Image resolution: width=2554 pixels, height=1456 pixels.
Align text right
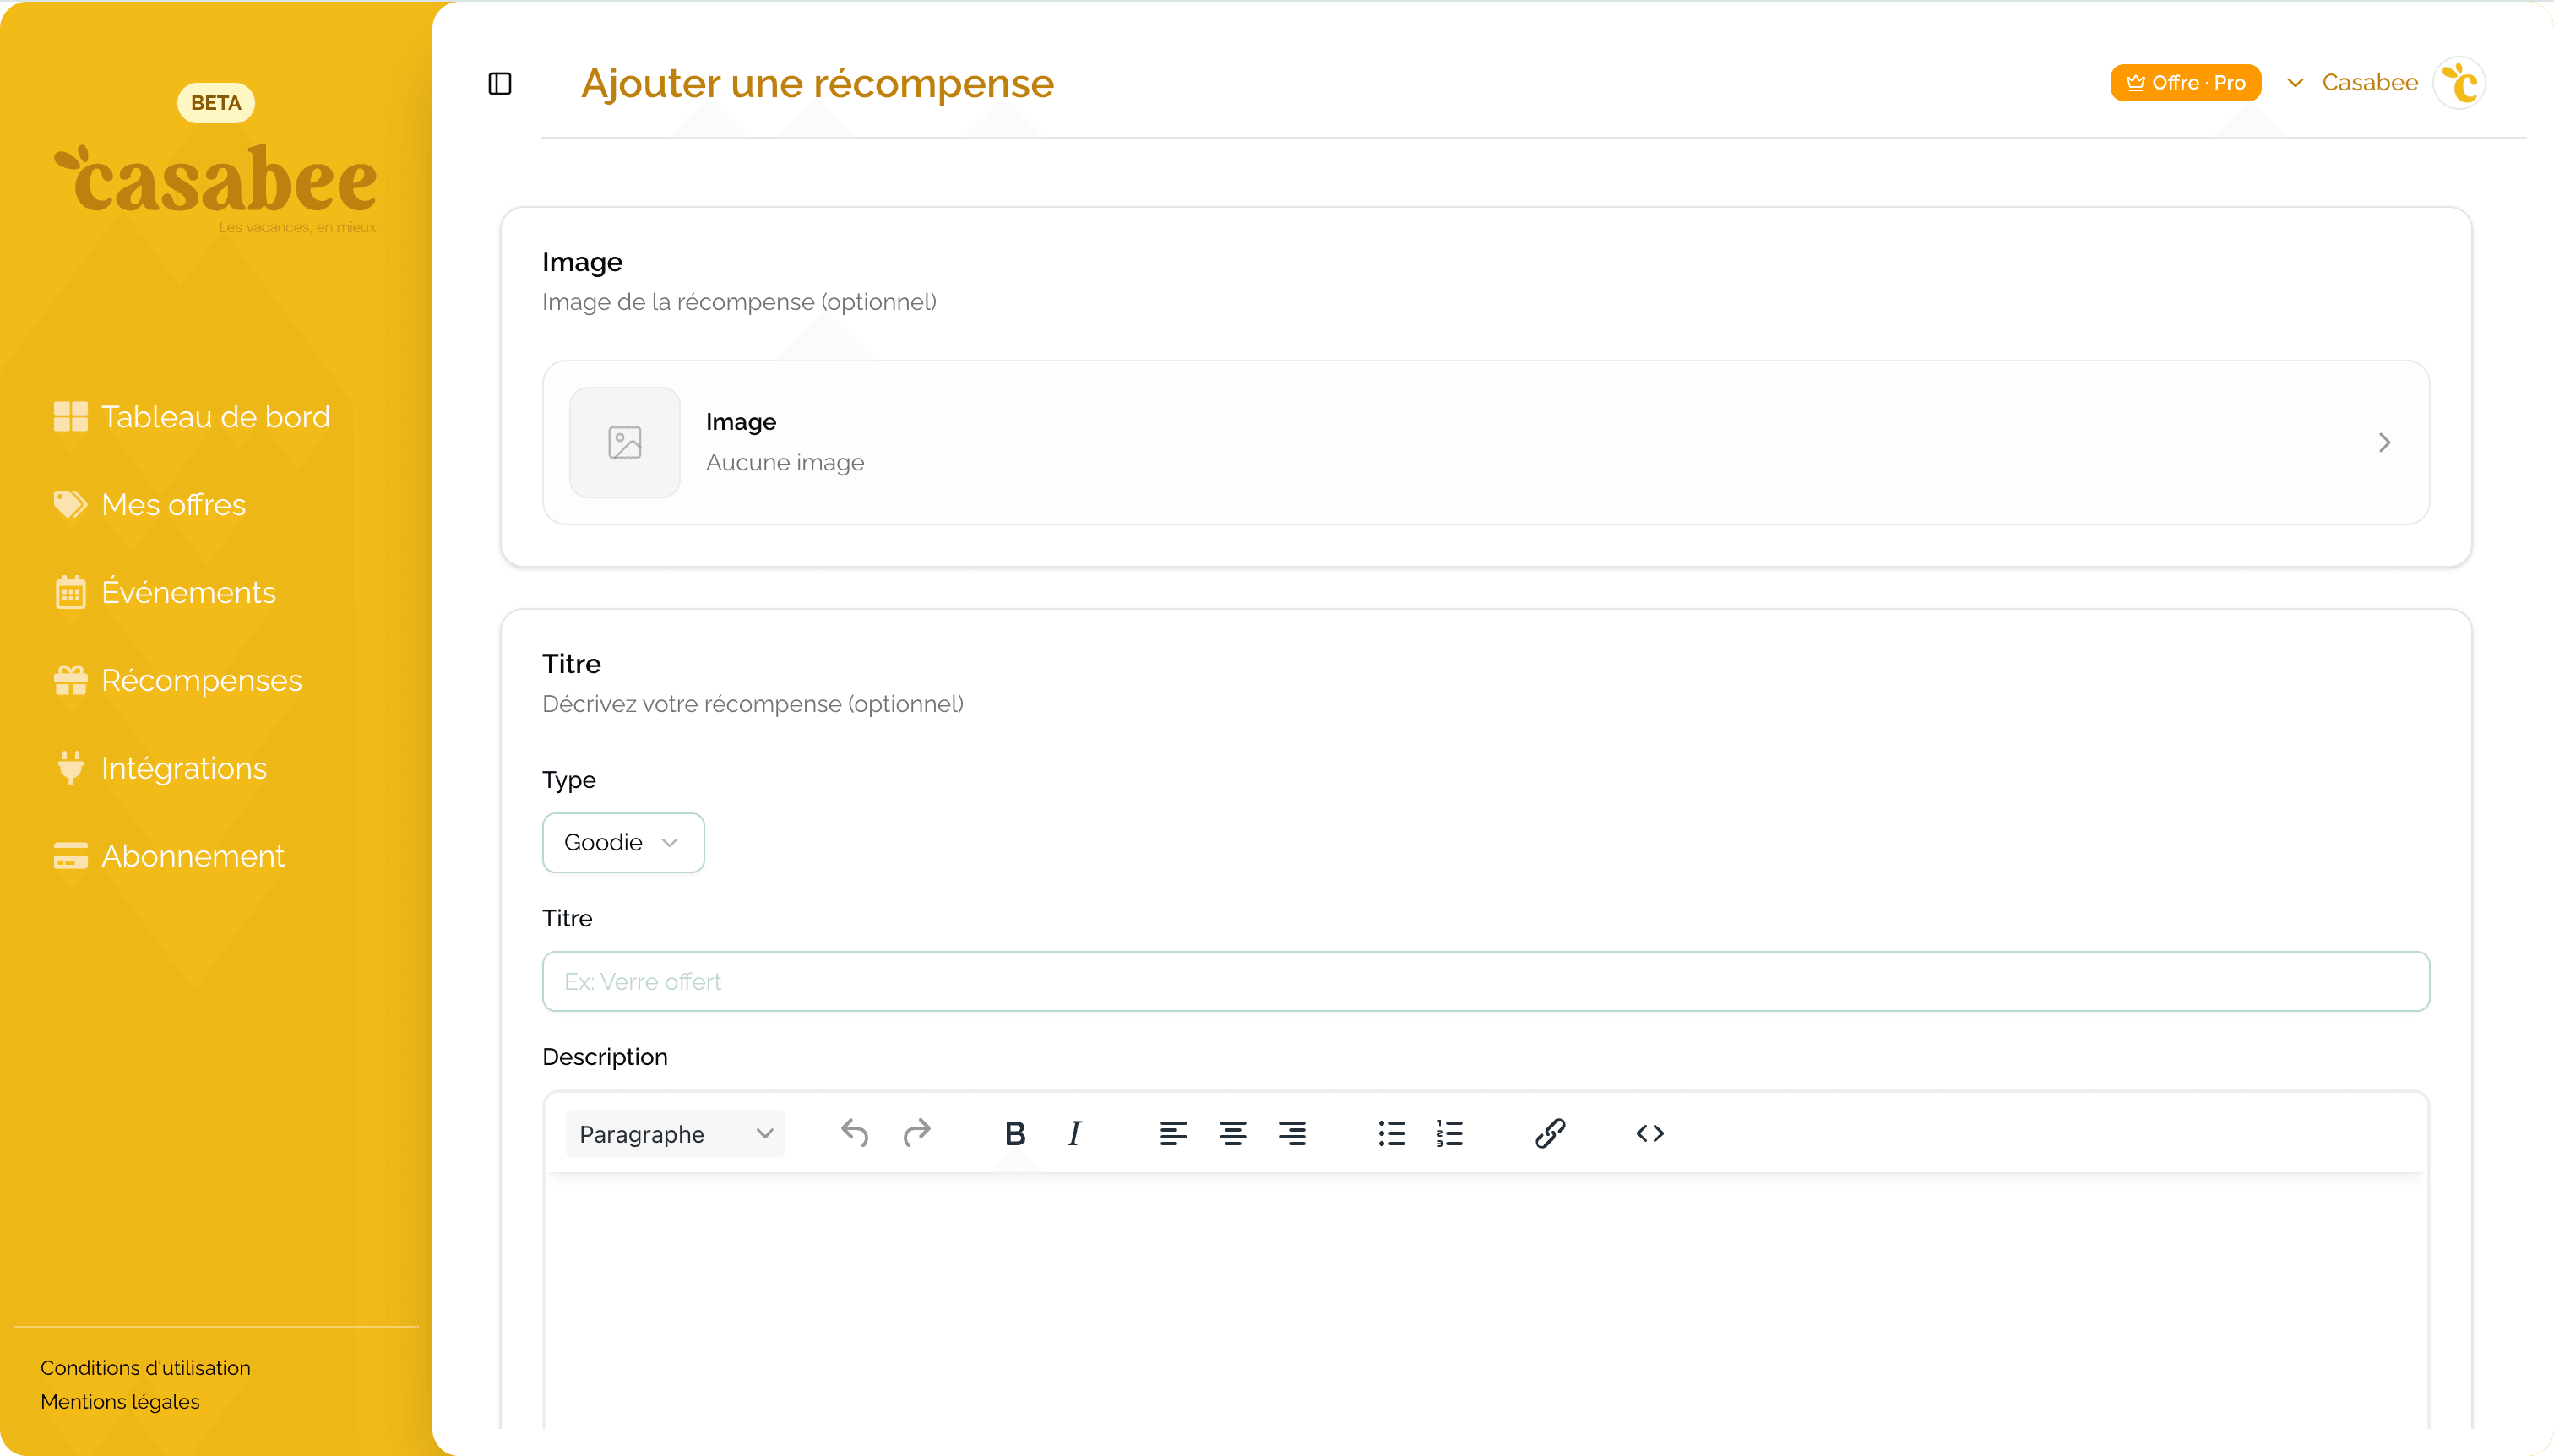point(1292,1133)
